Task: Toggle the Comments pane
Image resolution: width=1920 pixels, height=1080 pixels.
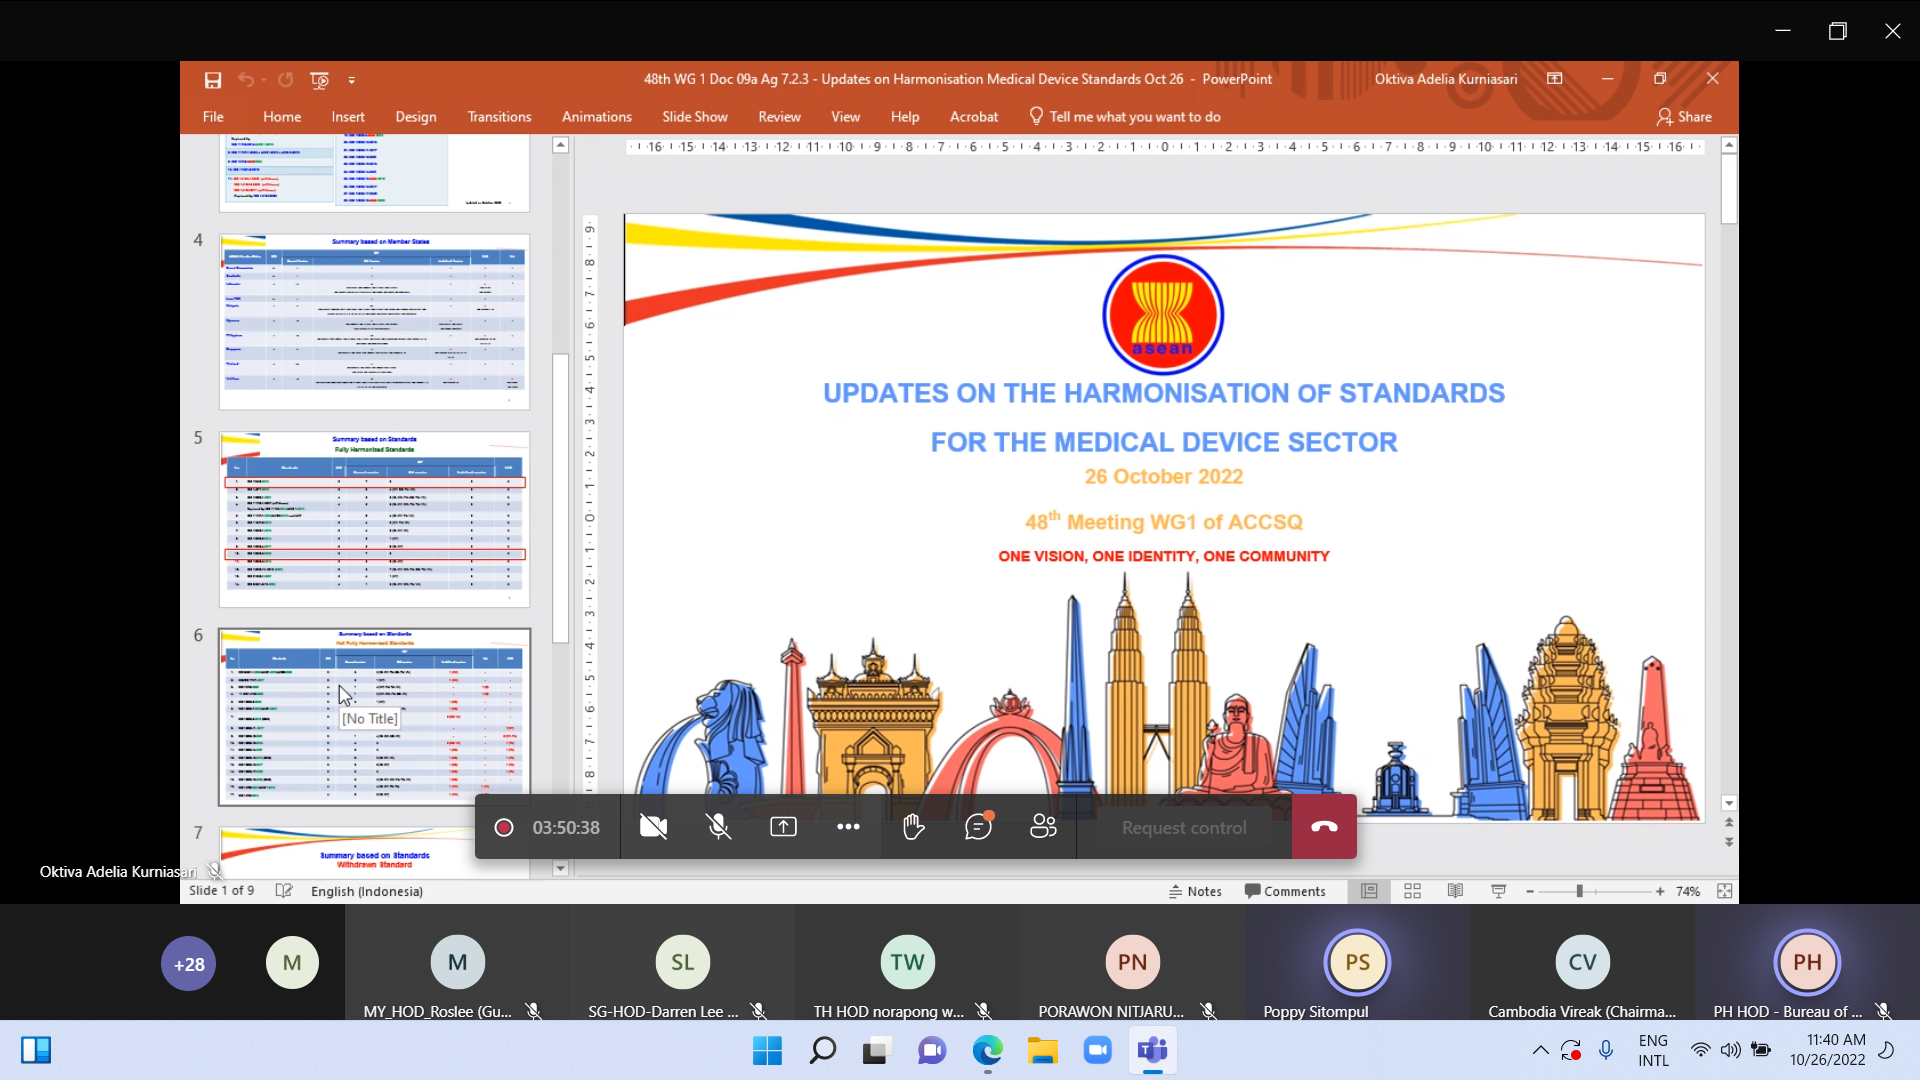Action: tap(1285, 891)
